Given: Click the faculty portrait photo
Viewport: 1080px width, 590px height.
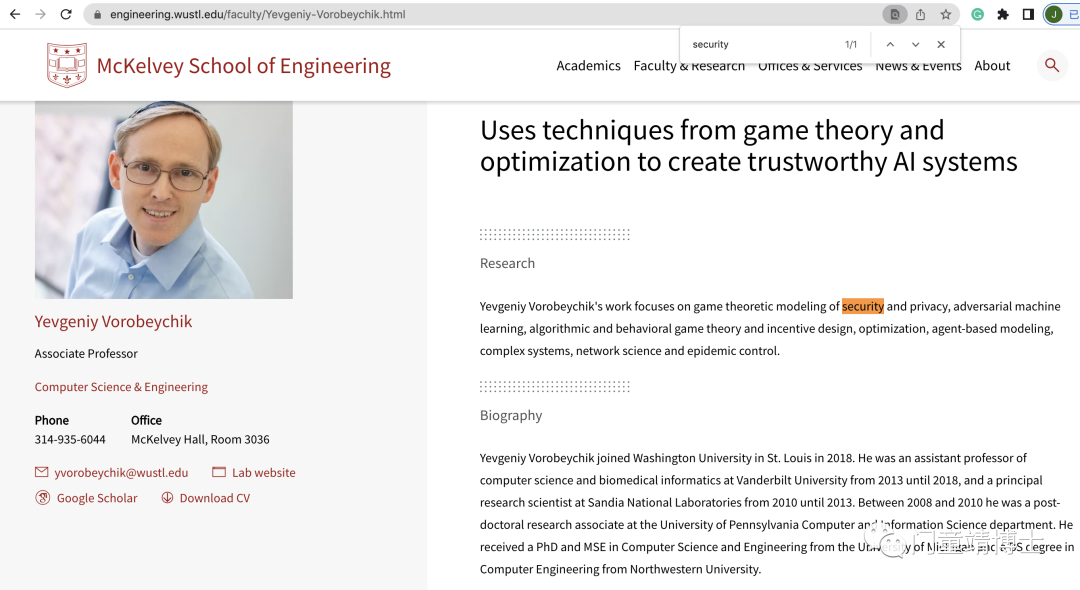Looking at the screenshot, I should tap(164, 200).
